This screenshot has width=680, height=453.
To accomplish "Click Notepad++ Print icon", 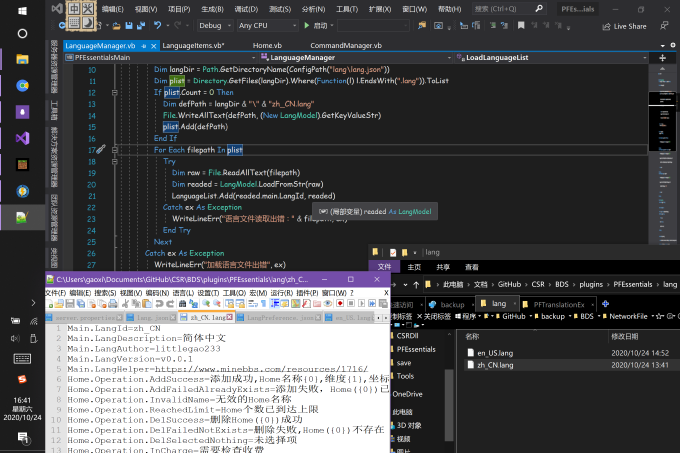I will click(113, 303).
